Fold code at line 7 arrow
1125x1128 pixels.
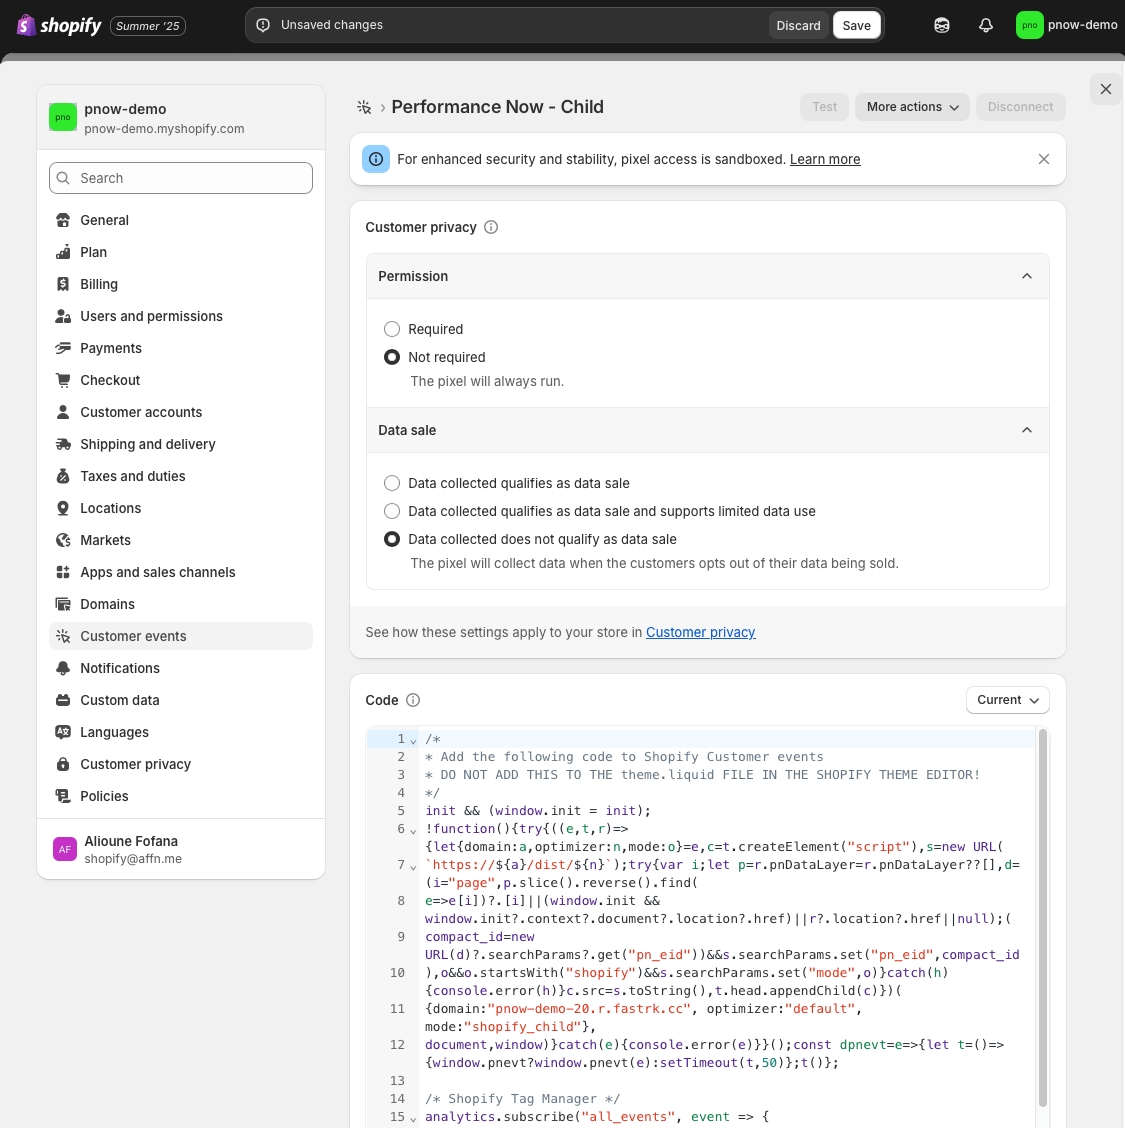(x=413, y=867)
